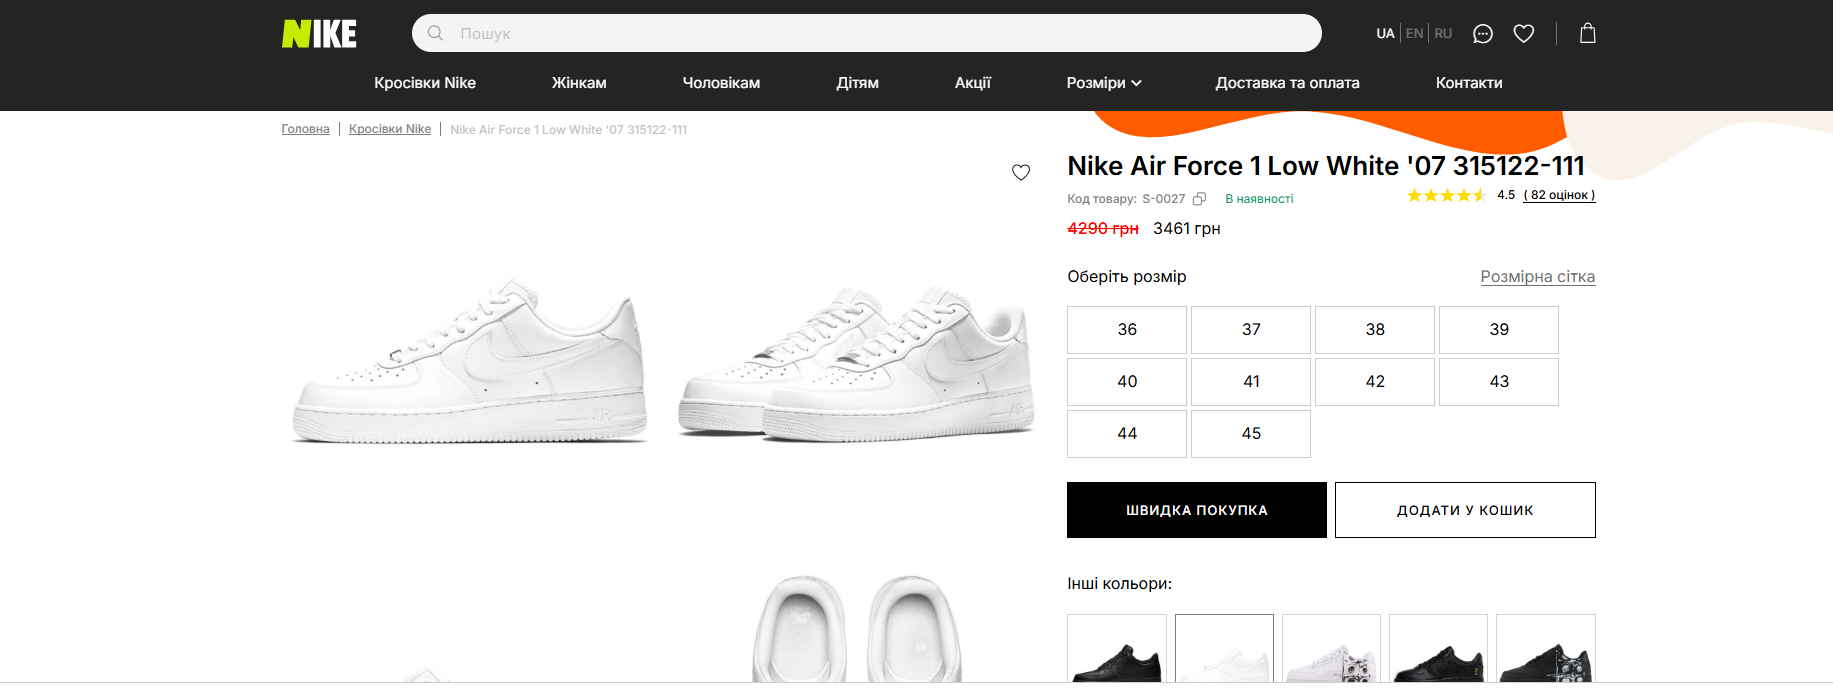1833x689 pixels.
Task: Choose size 45
Action: 1250,434
